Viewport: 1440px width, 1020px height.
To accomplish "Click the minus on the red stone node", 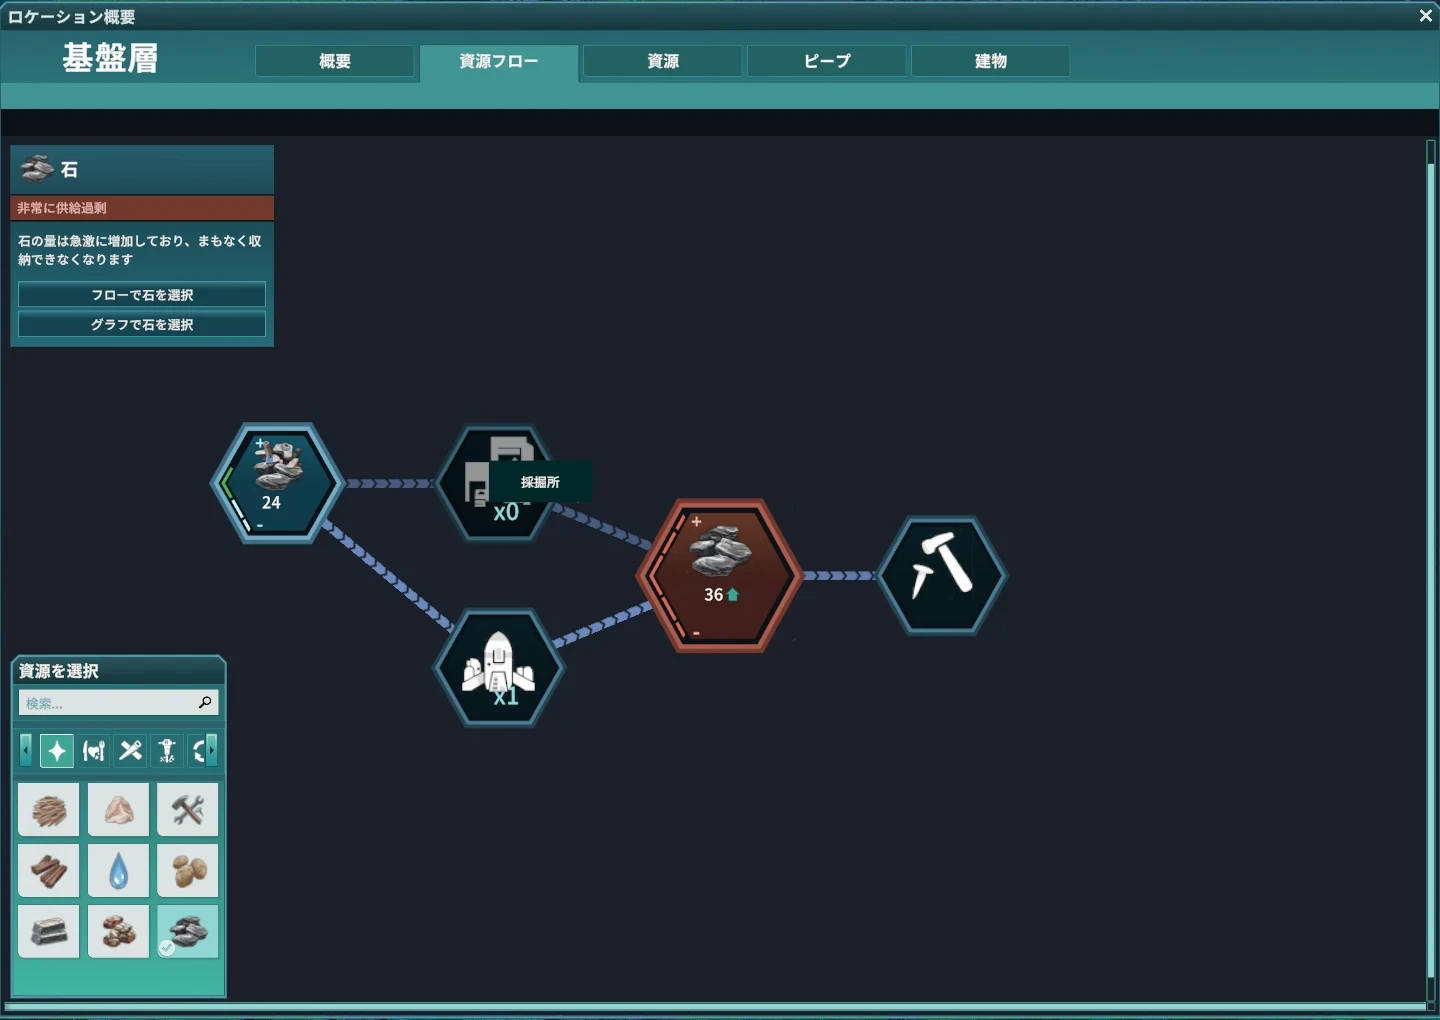I will click(x=697, y=633).
